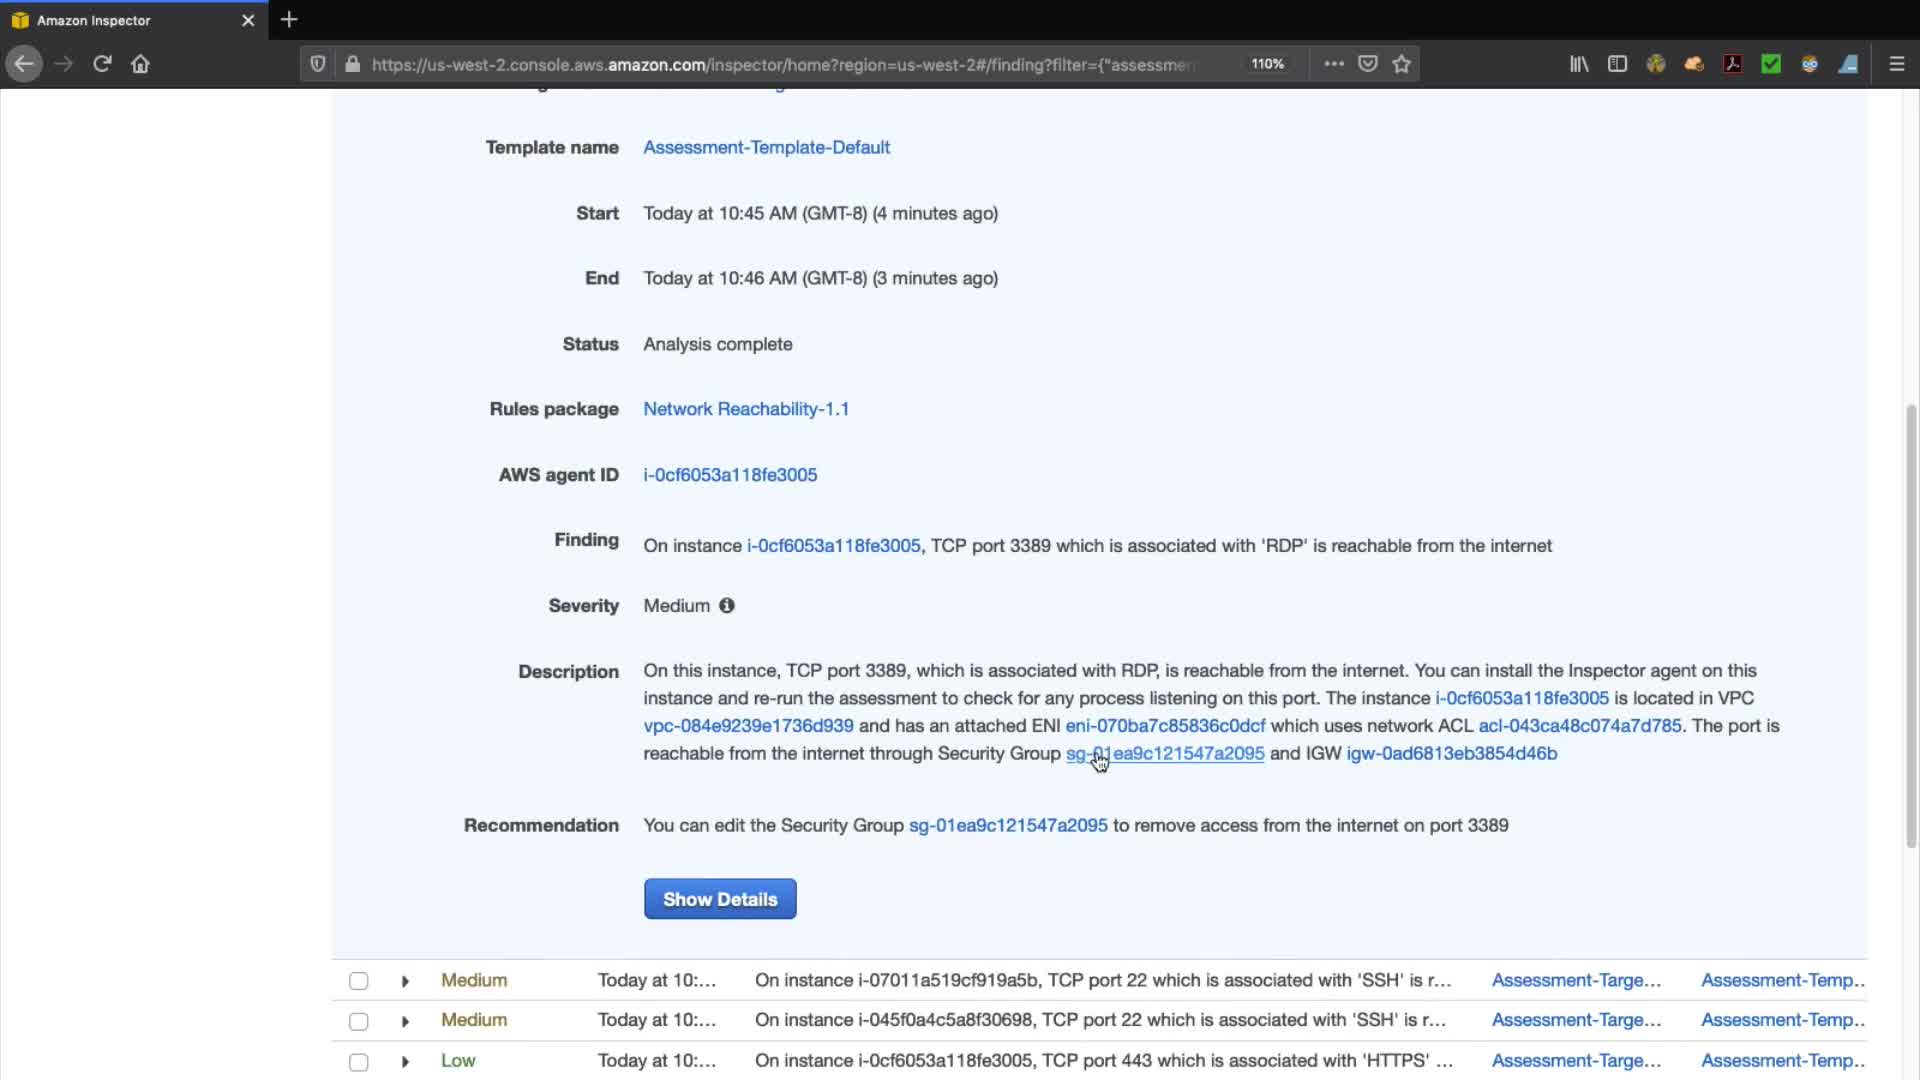Check the box for instance i-07011a519cf919a5b finding
Image resolution: width=1920 pixels, height=1080 pixels.
pyautogui.click(x=359, y=981)
